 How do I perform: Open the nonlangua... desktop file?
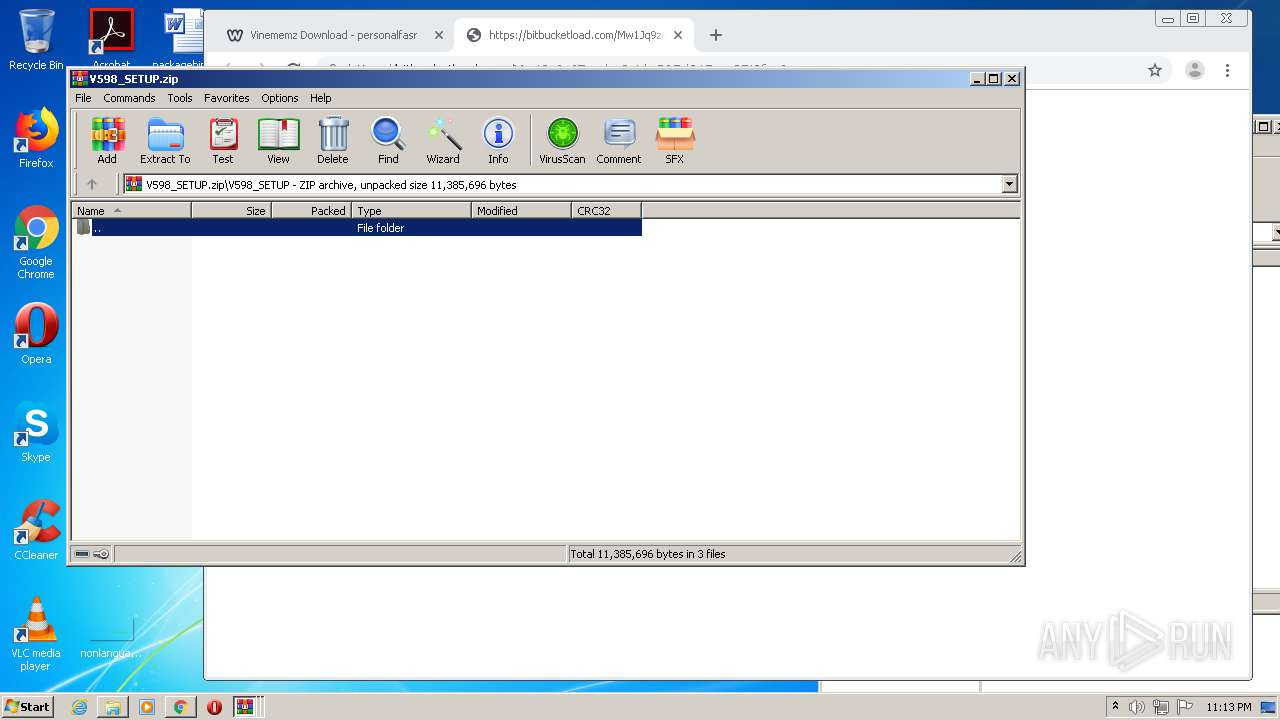coord(111,637)
